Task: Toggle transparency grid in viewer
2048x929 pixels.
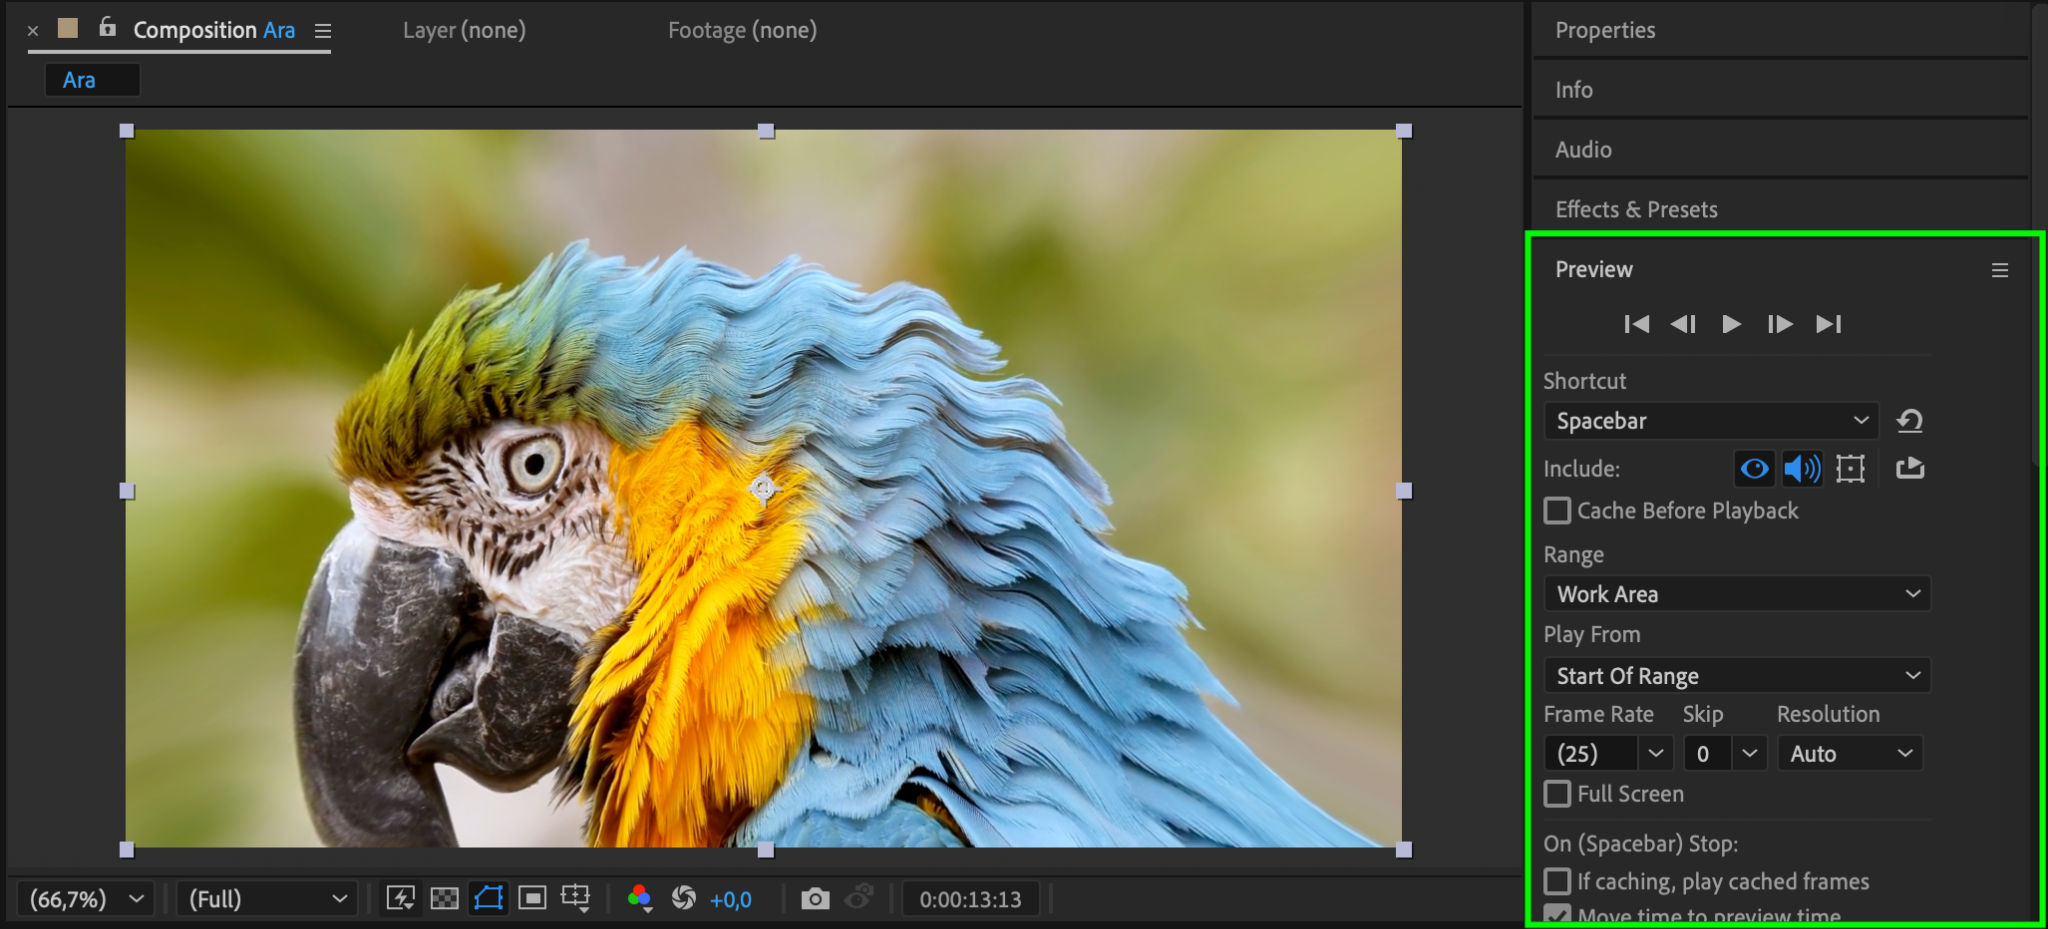Action: coord(444,899)
